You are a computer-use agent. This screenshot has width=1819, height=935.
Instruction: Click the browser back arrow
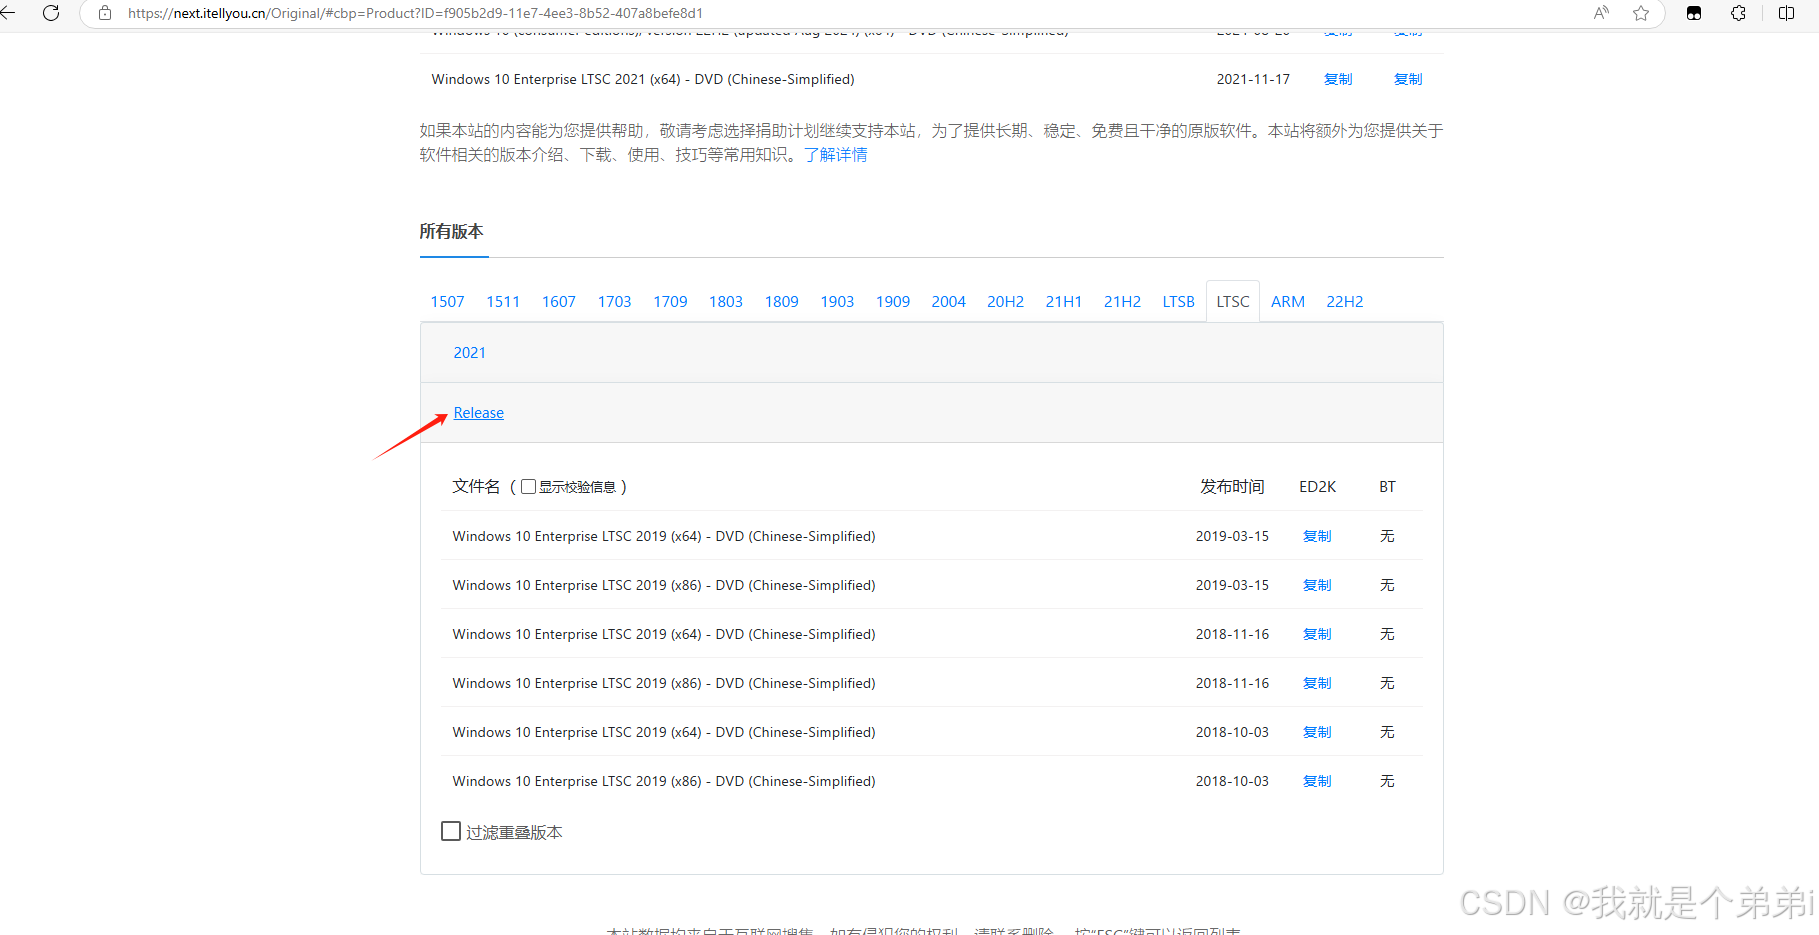(7, 13)
